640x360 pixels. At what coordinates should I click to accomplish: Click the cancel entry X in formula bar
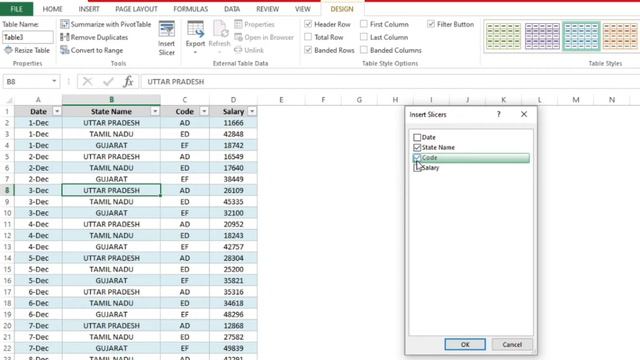tap(87, 82)
